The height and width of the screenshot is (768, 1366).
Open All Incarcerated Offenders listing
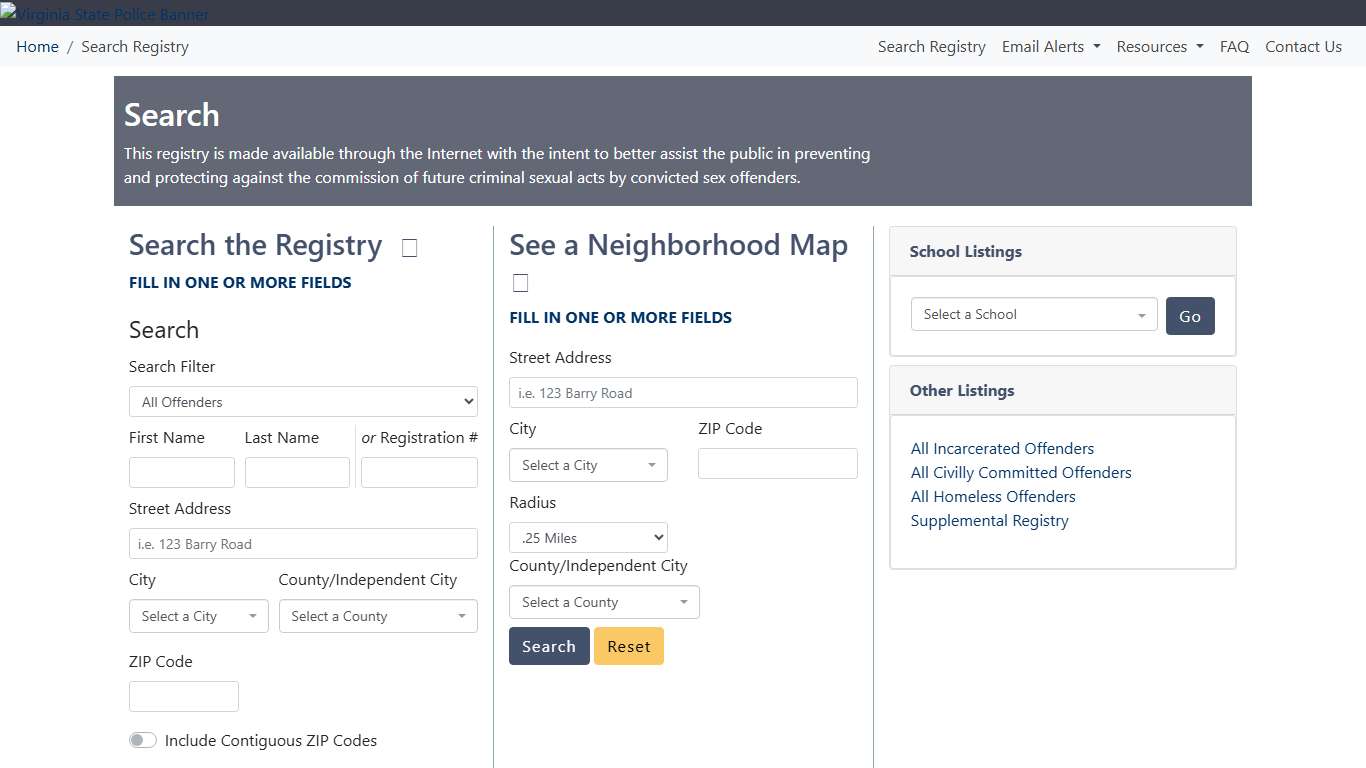(x=1002, y=449)
